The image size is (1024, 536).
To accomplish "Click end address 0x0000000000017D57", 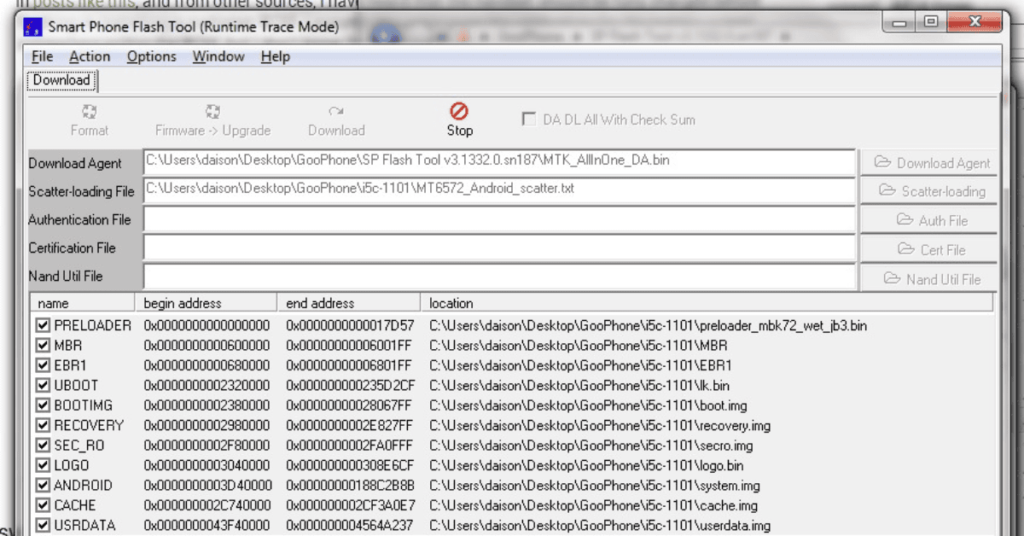I will [349, 325].
